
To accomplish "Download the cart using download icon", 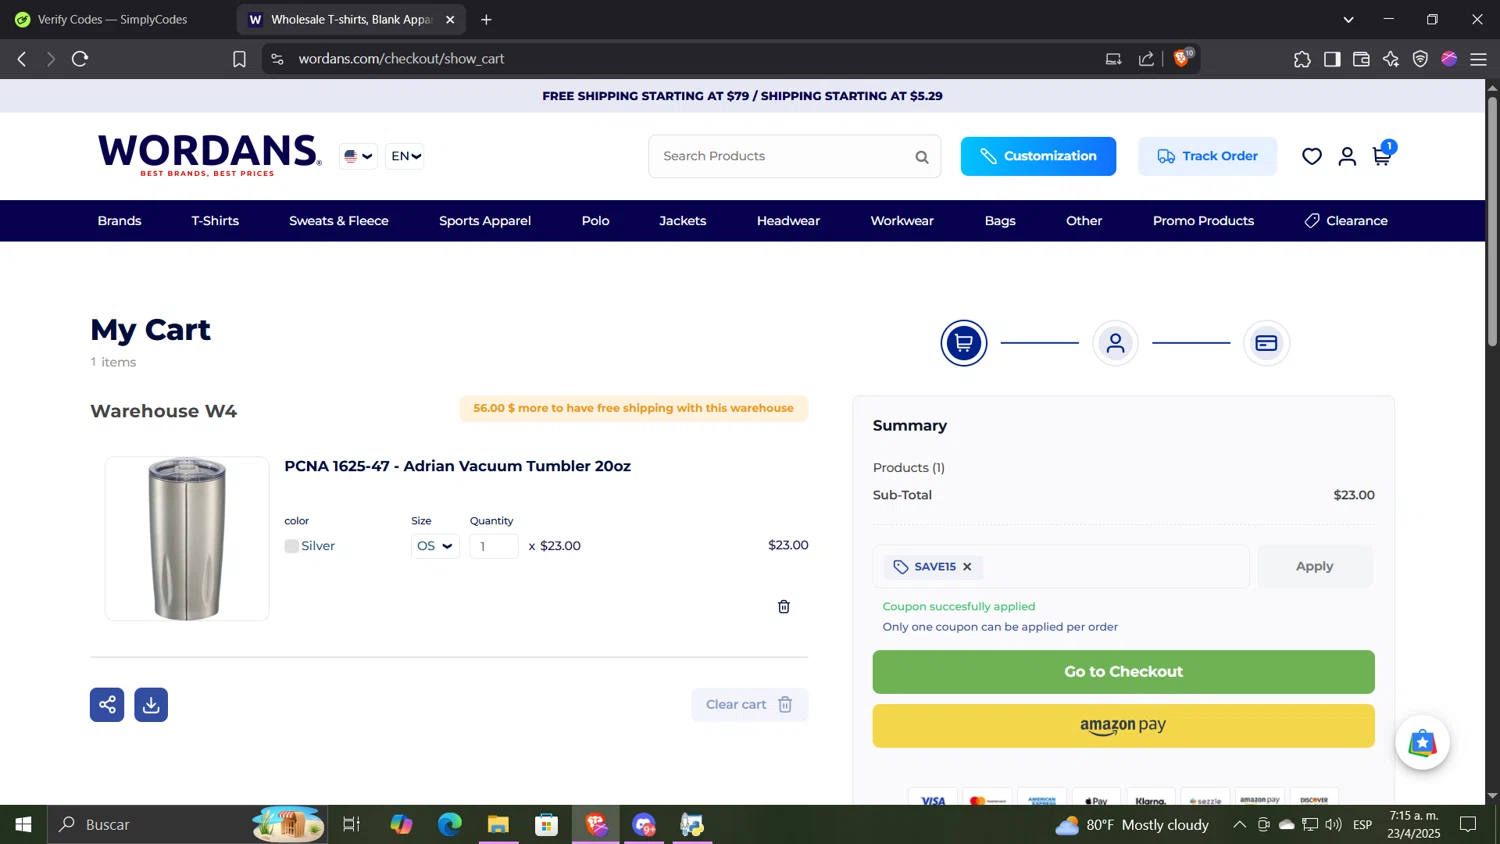I will (151, 705).
